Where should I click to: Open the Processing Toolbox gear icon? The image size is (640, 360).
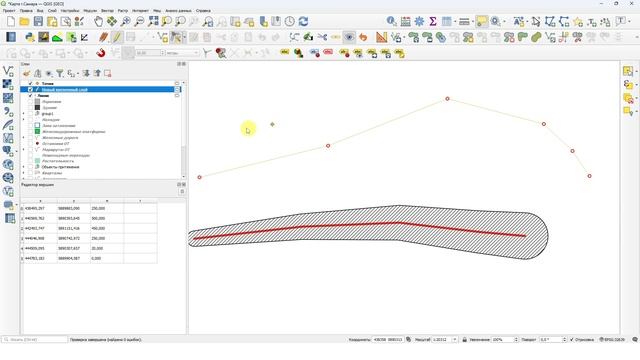(x=419, y=22)
